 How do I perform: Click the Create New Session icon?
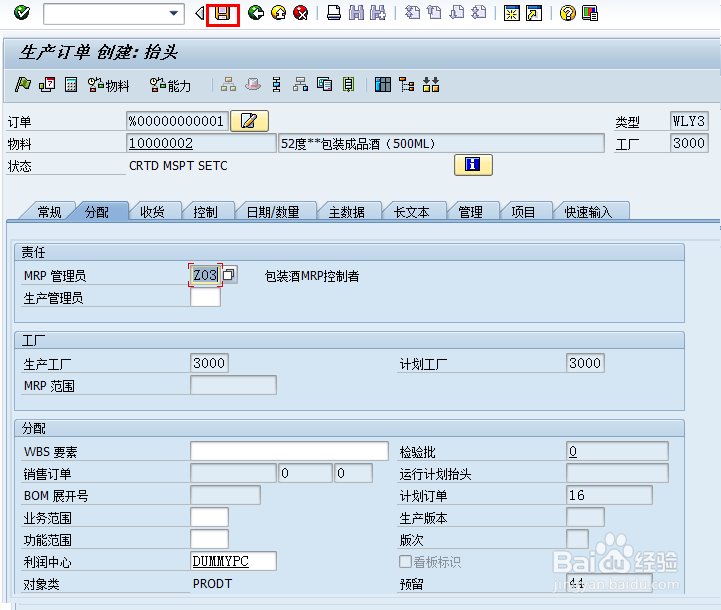pyautogui.click(x=512, y=13)
